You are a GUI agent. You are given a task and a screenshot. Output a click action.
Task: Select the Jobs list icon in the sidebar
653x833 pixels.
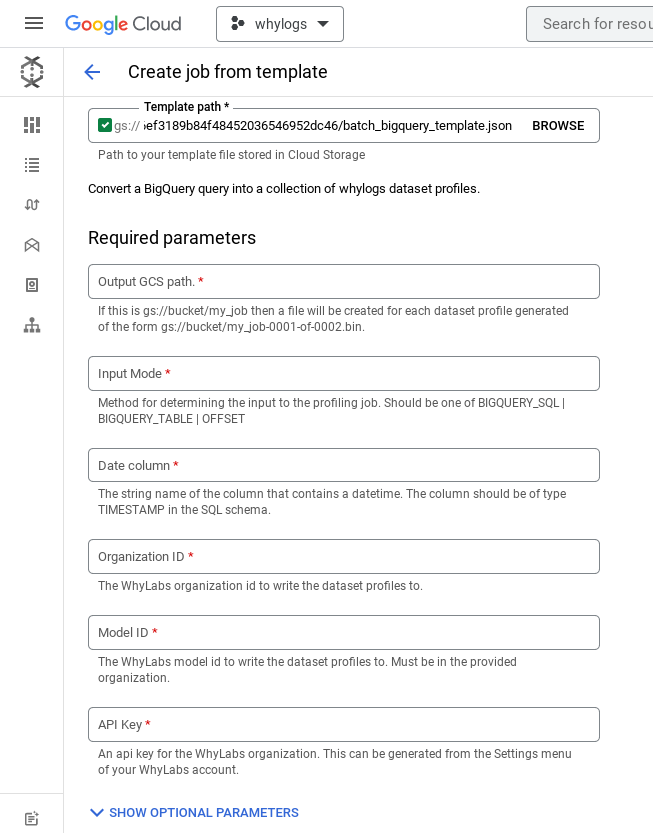point(32,166)
